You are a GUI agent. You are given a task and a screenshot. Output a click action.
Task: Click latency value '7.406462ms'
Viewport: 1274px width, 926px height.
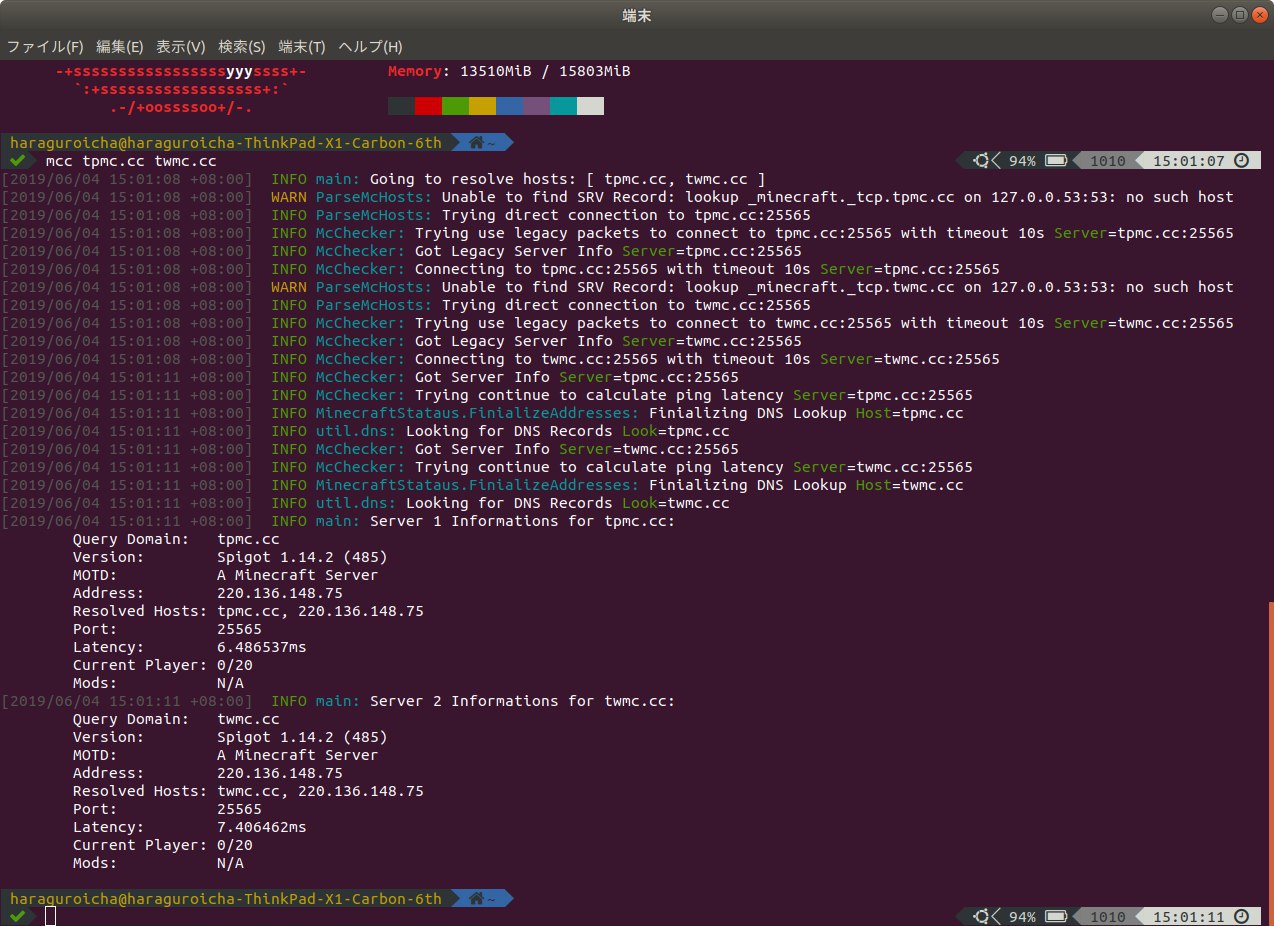[x=262, y=827]
